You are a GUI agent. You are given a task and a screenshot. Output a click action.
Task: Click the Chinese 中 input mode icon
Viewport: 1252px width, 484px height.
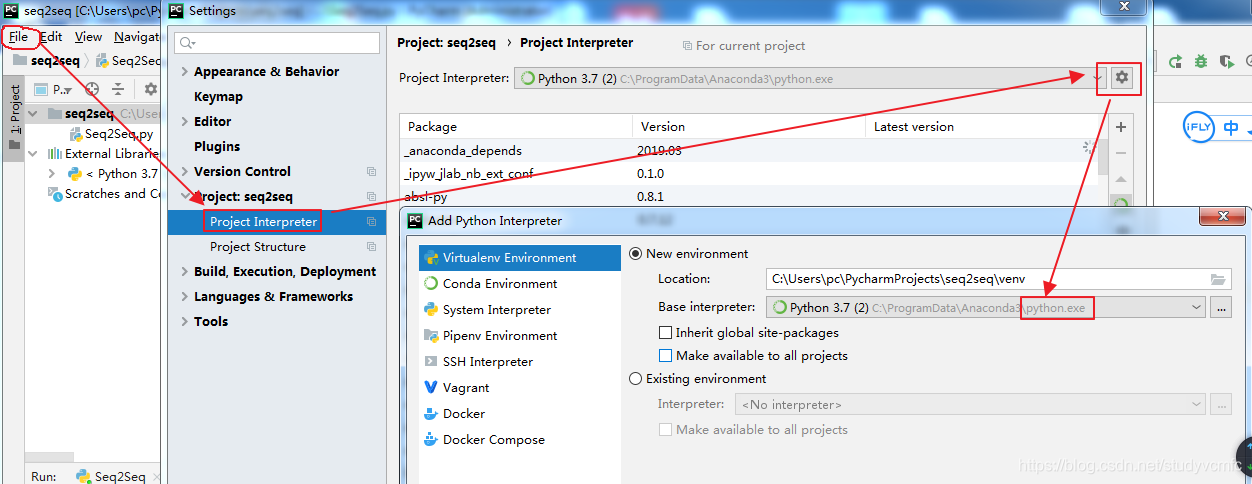tap(1231, 127)
